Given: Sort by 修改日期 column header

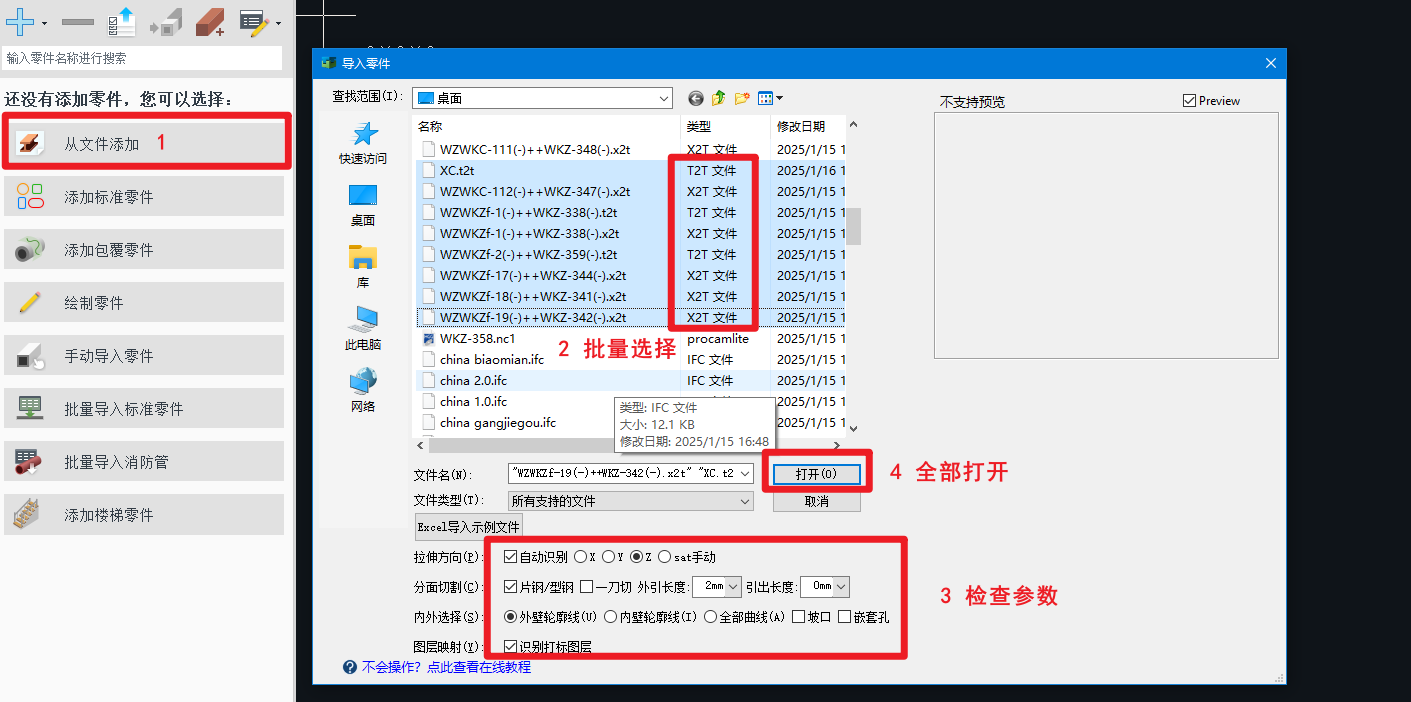Looking at the screenshot, I should click(x=808, y=127).
